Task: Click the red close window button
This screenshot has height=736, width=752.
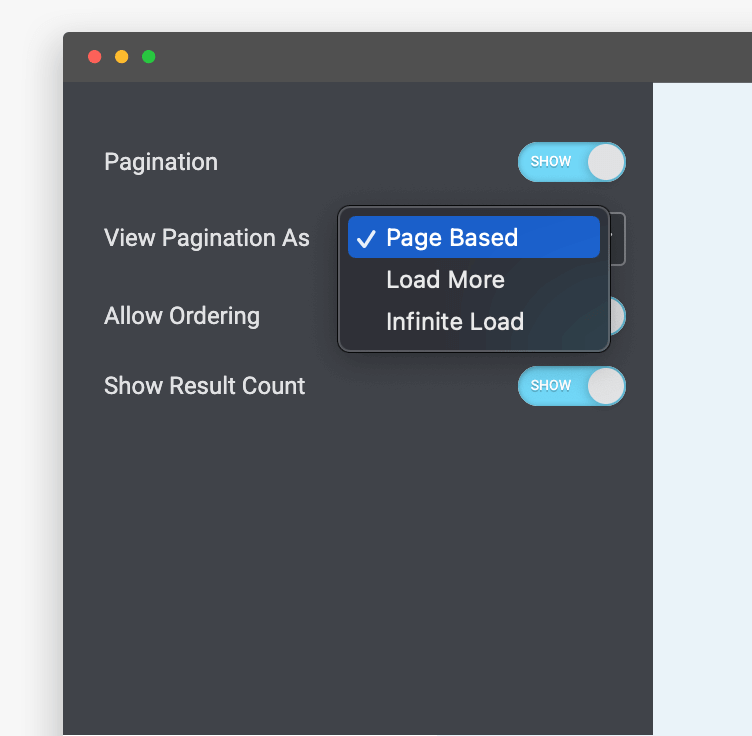Action: pyautogui.click(x=95, y=57)
